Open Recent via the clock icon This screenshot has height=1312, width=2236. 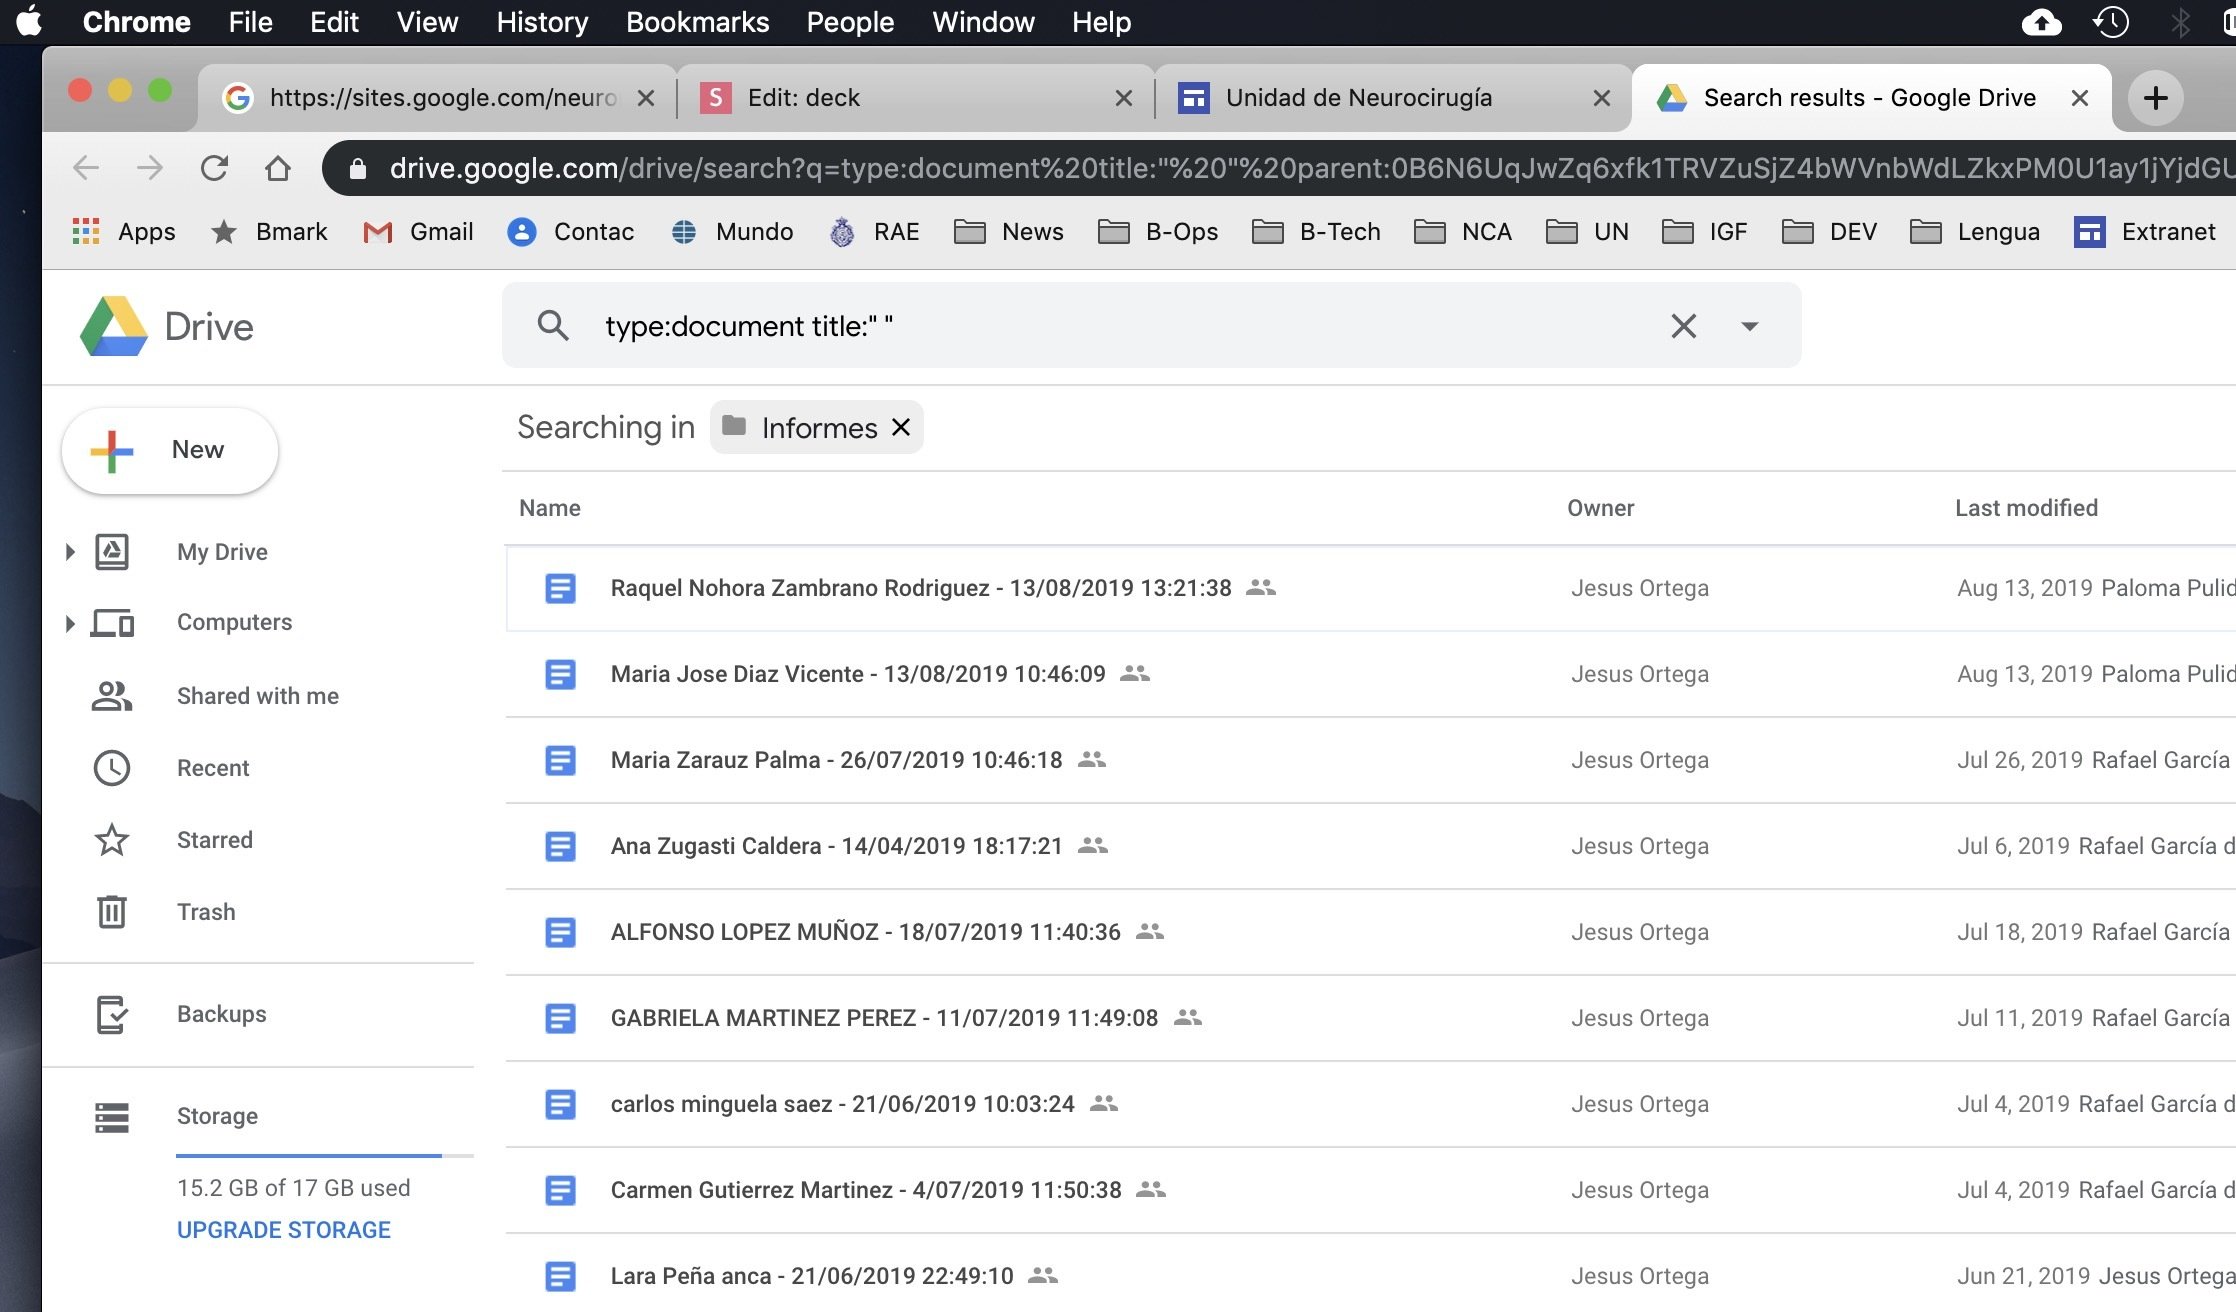click(x=112, y=767)
